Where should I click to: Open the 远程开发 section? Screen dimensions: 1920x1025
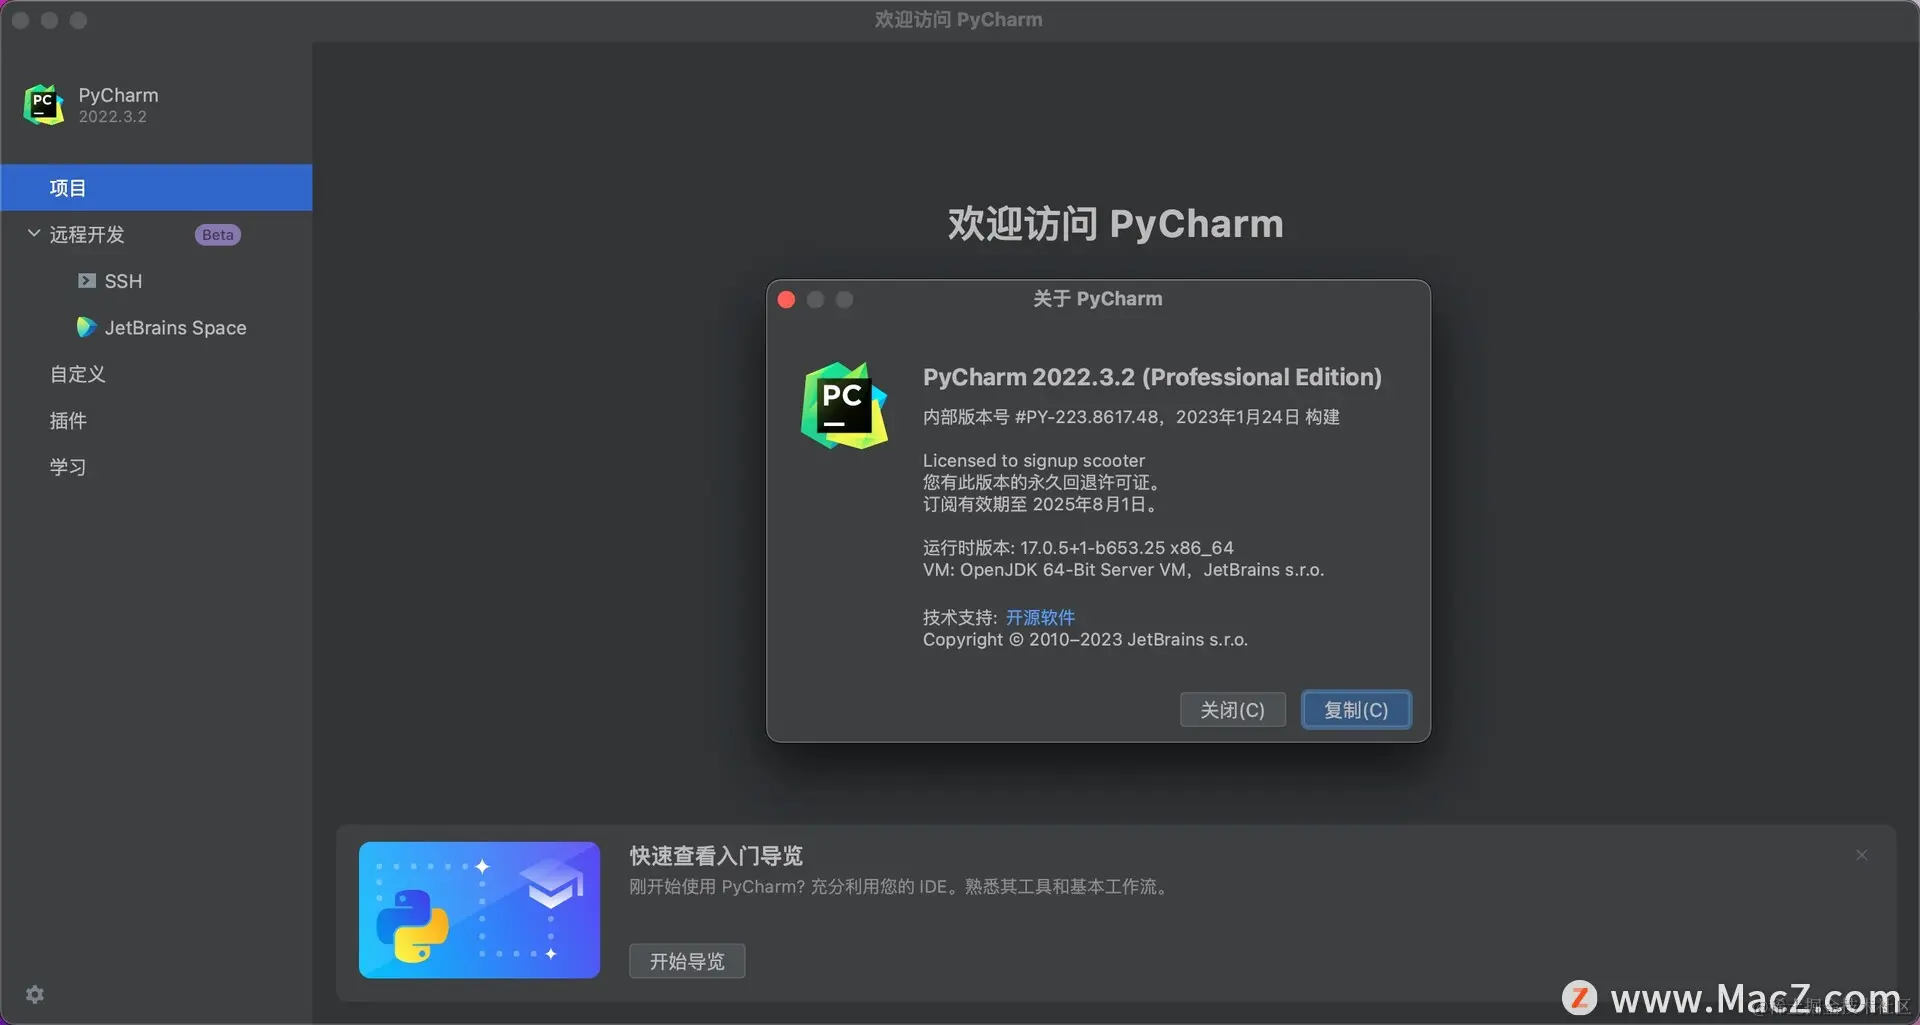(x=87, y=234)
